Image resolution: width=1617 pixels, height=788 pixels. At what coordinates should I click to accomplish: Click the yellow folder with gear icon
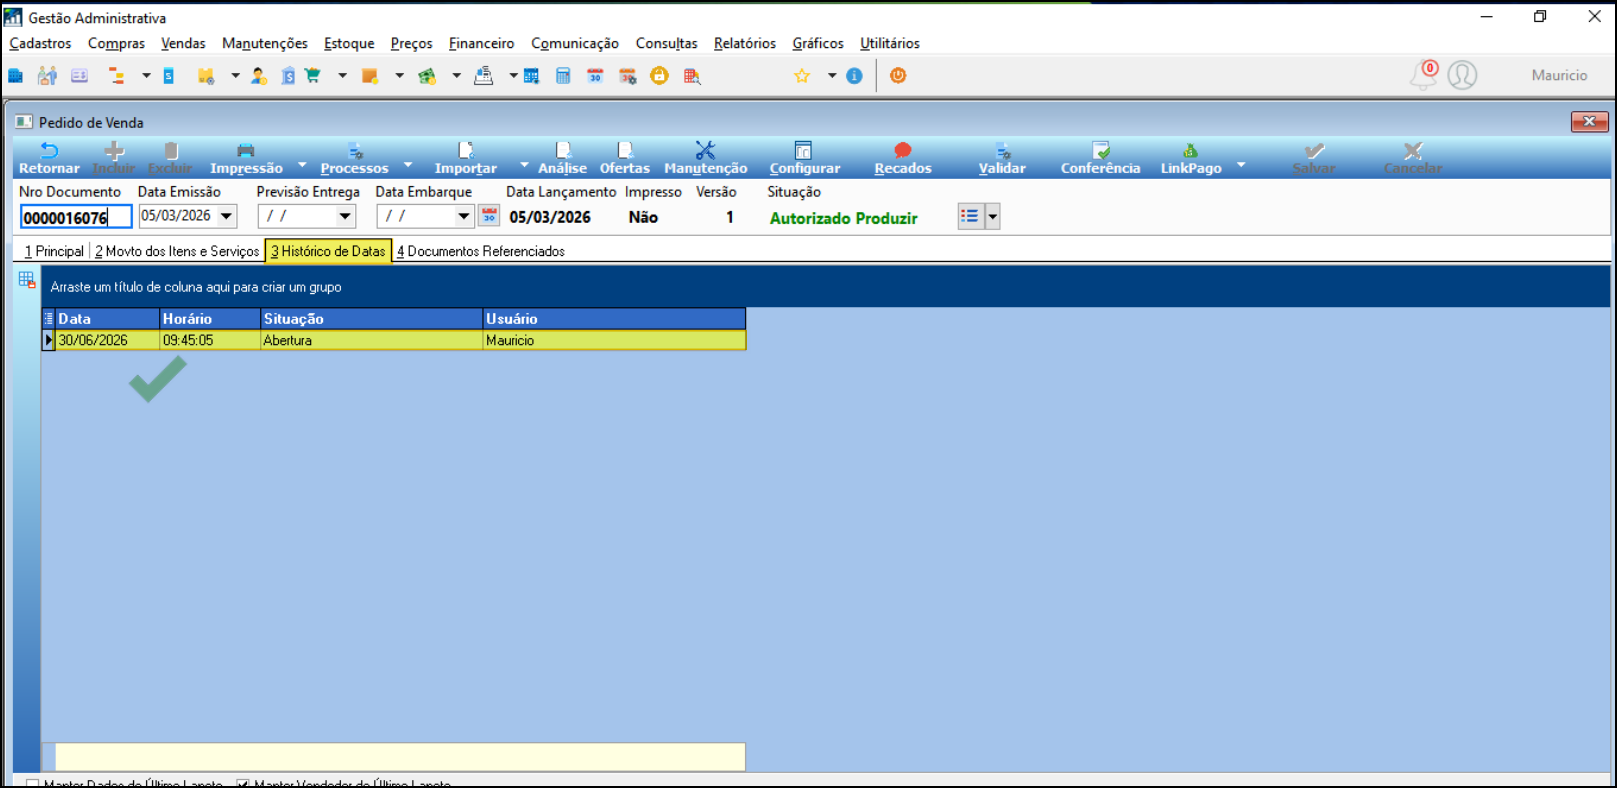click(206, 76)
